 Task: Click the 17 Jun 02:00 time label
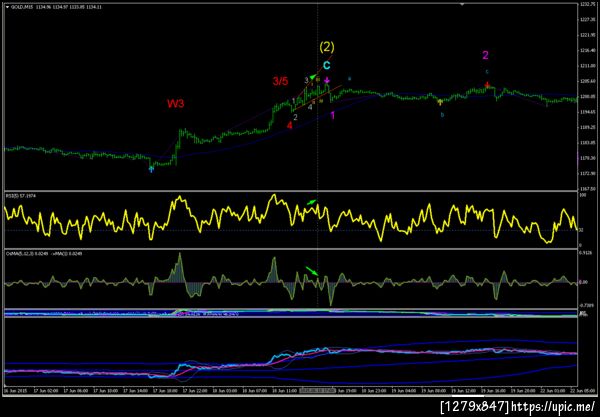coord(46,391)
